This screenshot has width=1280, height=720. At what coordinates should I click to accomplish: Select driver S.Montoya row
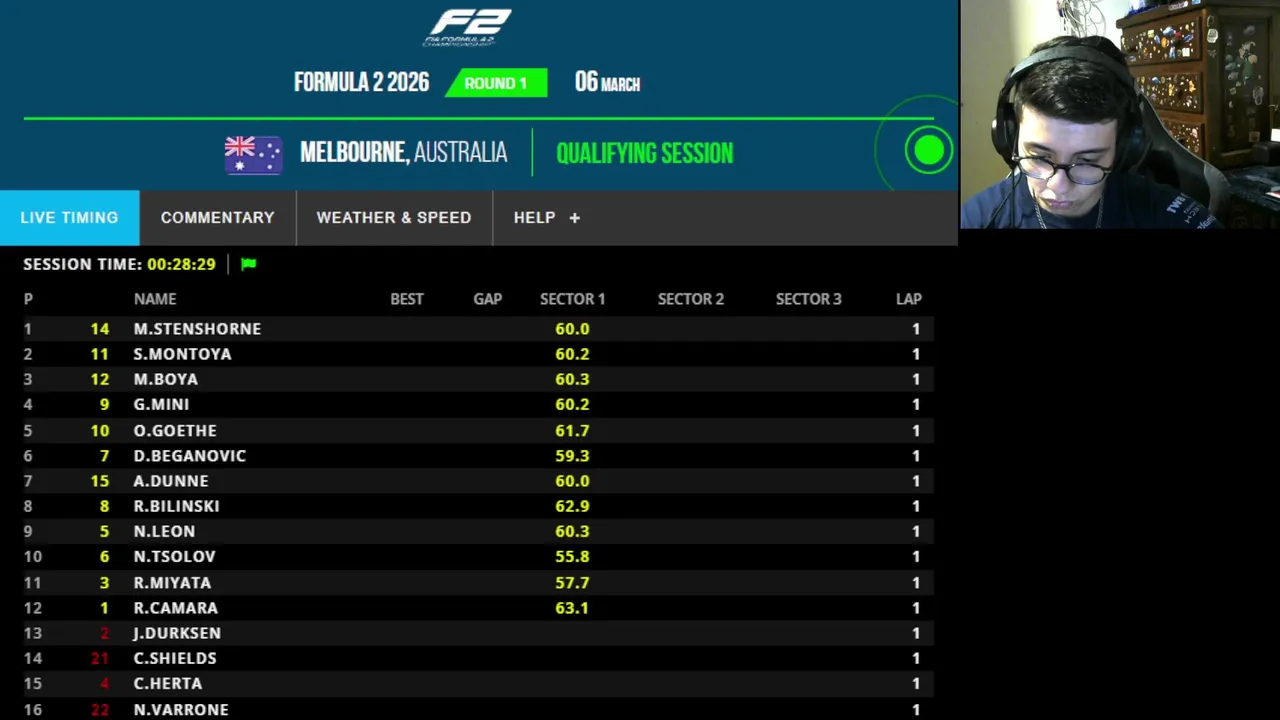(478, 354)
